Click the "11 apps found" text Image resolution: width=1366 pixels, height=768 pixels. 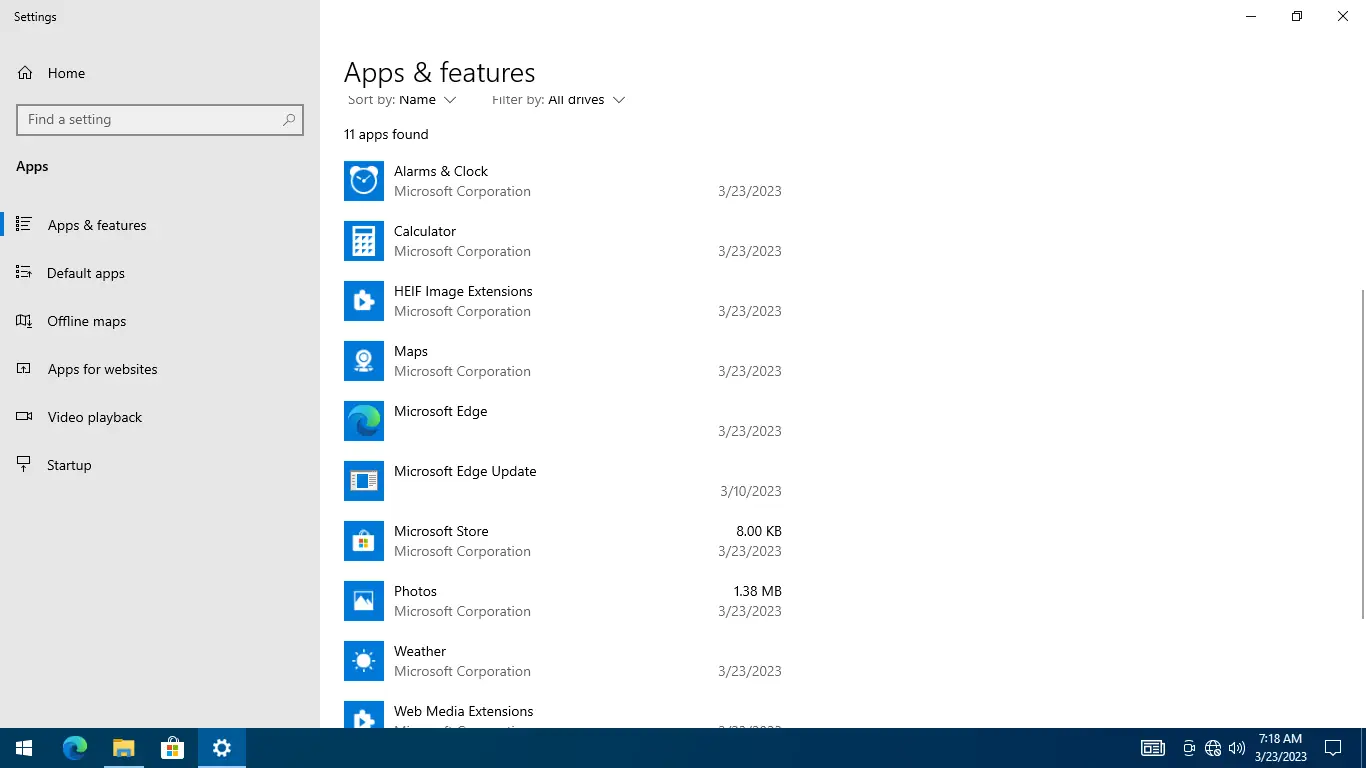point(386,134)
